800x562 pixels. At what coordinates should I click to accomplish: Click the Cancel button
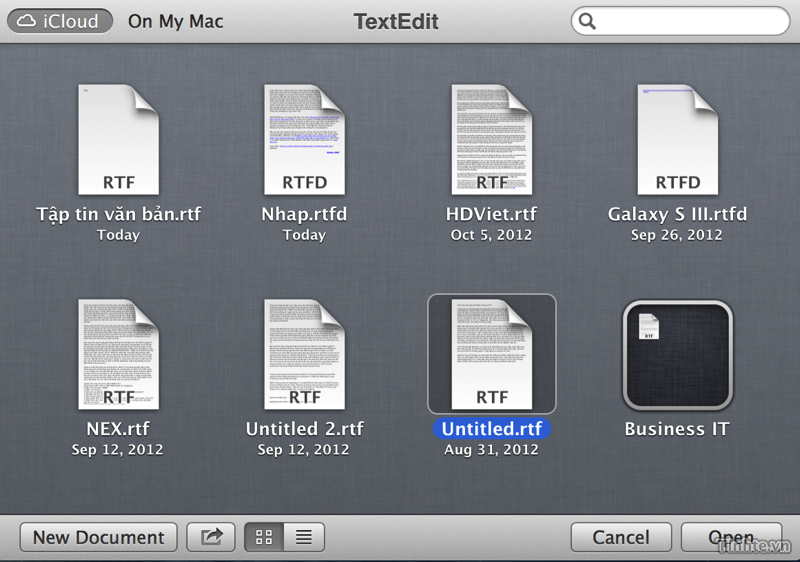click(621, 538)
